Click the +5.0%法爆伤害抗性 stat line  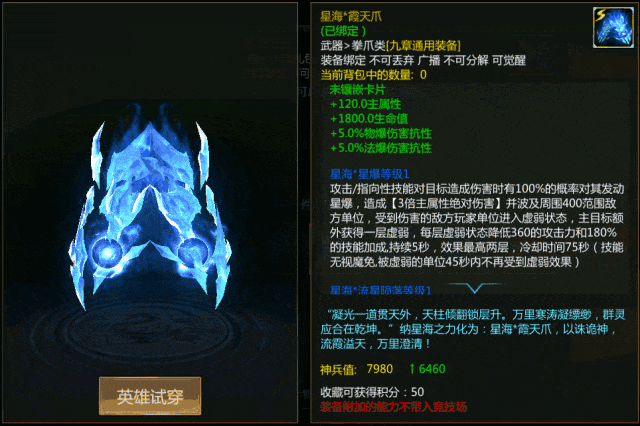point(381,148)
